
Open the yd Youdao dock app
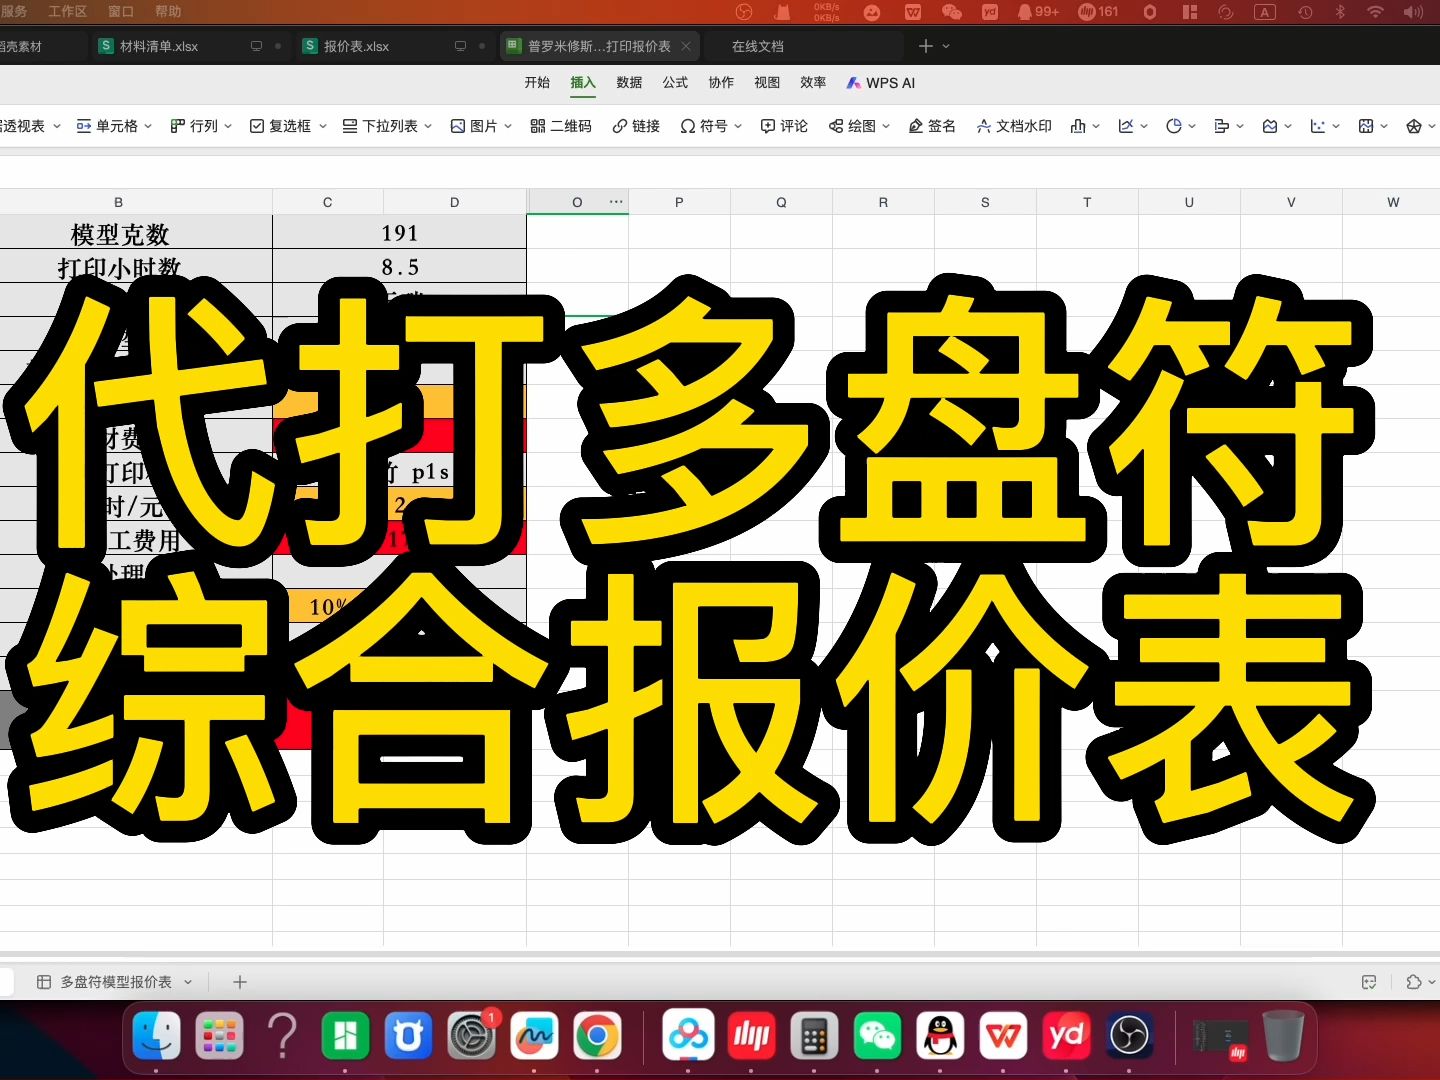point(1066,1036)
